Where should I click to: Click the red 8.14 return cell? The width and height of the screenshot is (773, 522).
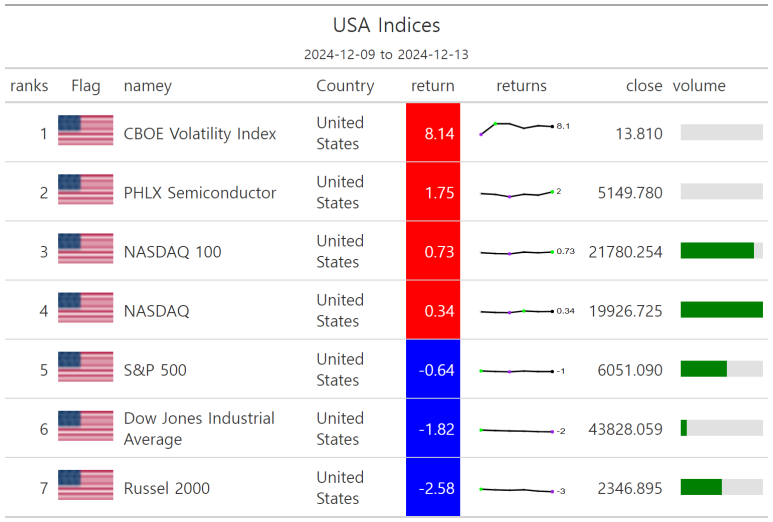pyautogui.click(x=433, y=132)
